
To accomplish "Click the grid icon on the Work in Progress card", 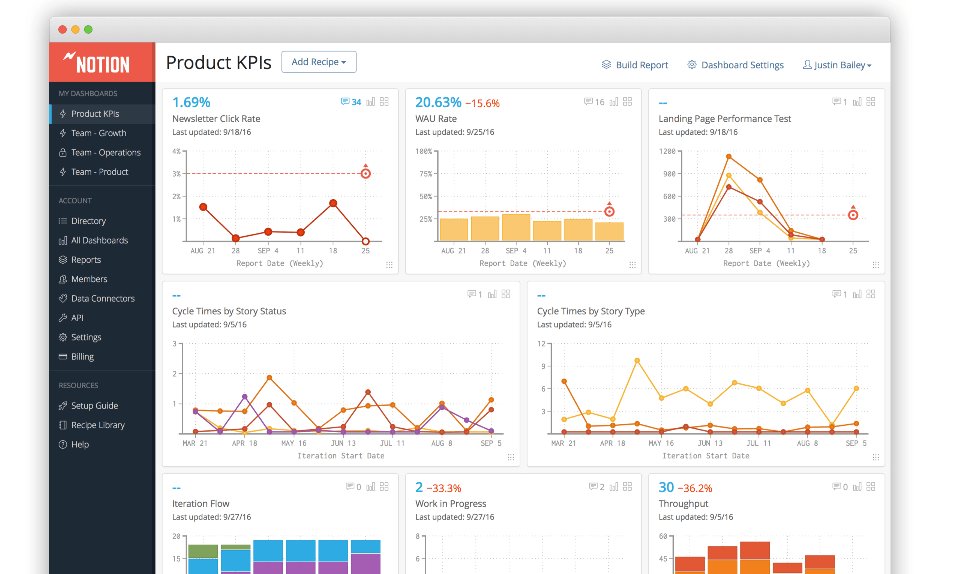I will pos(628,487).
